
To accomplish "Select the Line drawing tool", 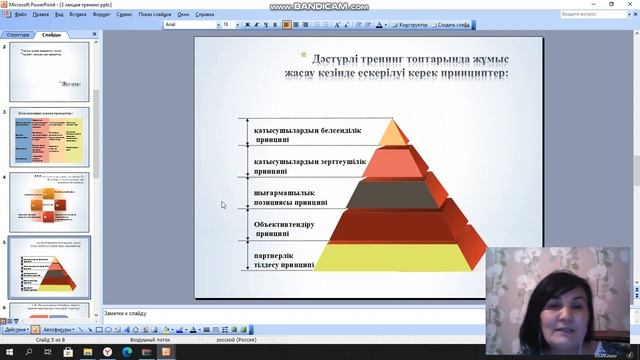I will pos(81,330).
